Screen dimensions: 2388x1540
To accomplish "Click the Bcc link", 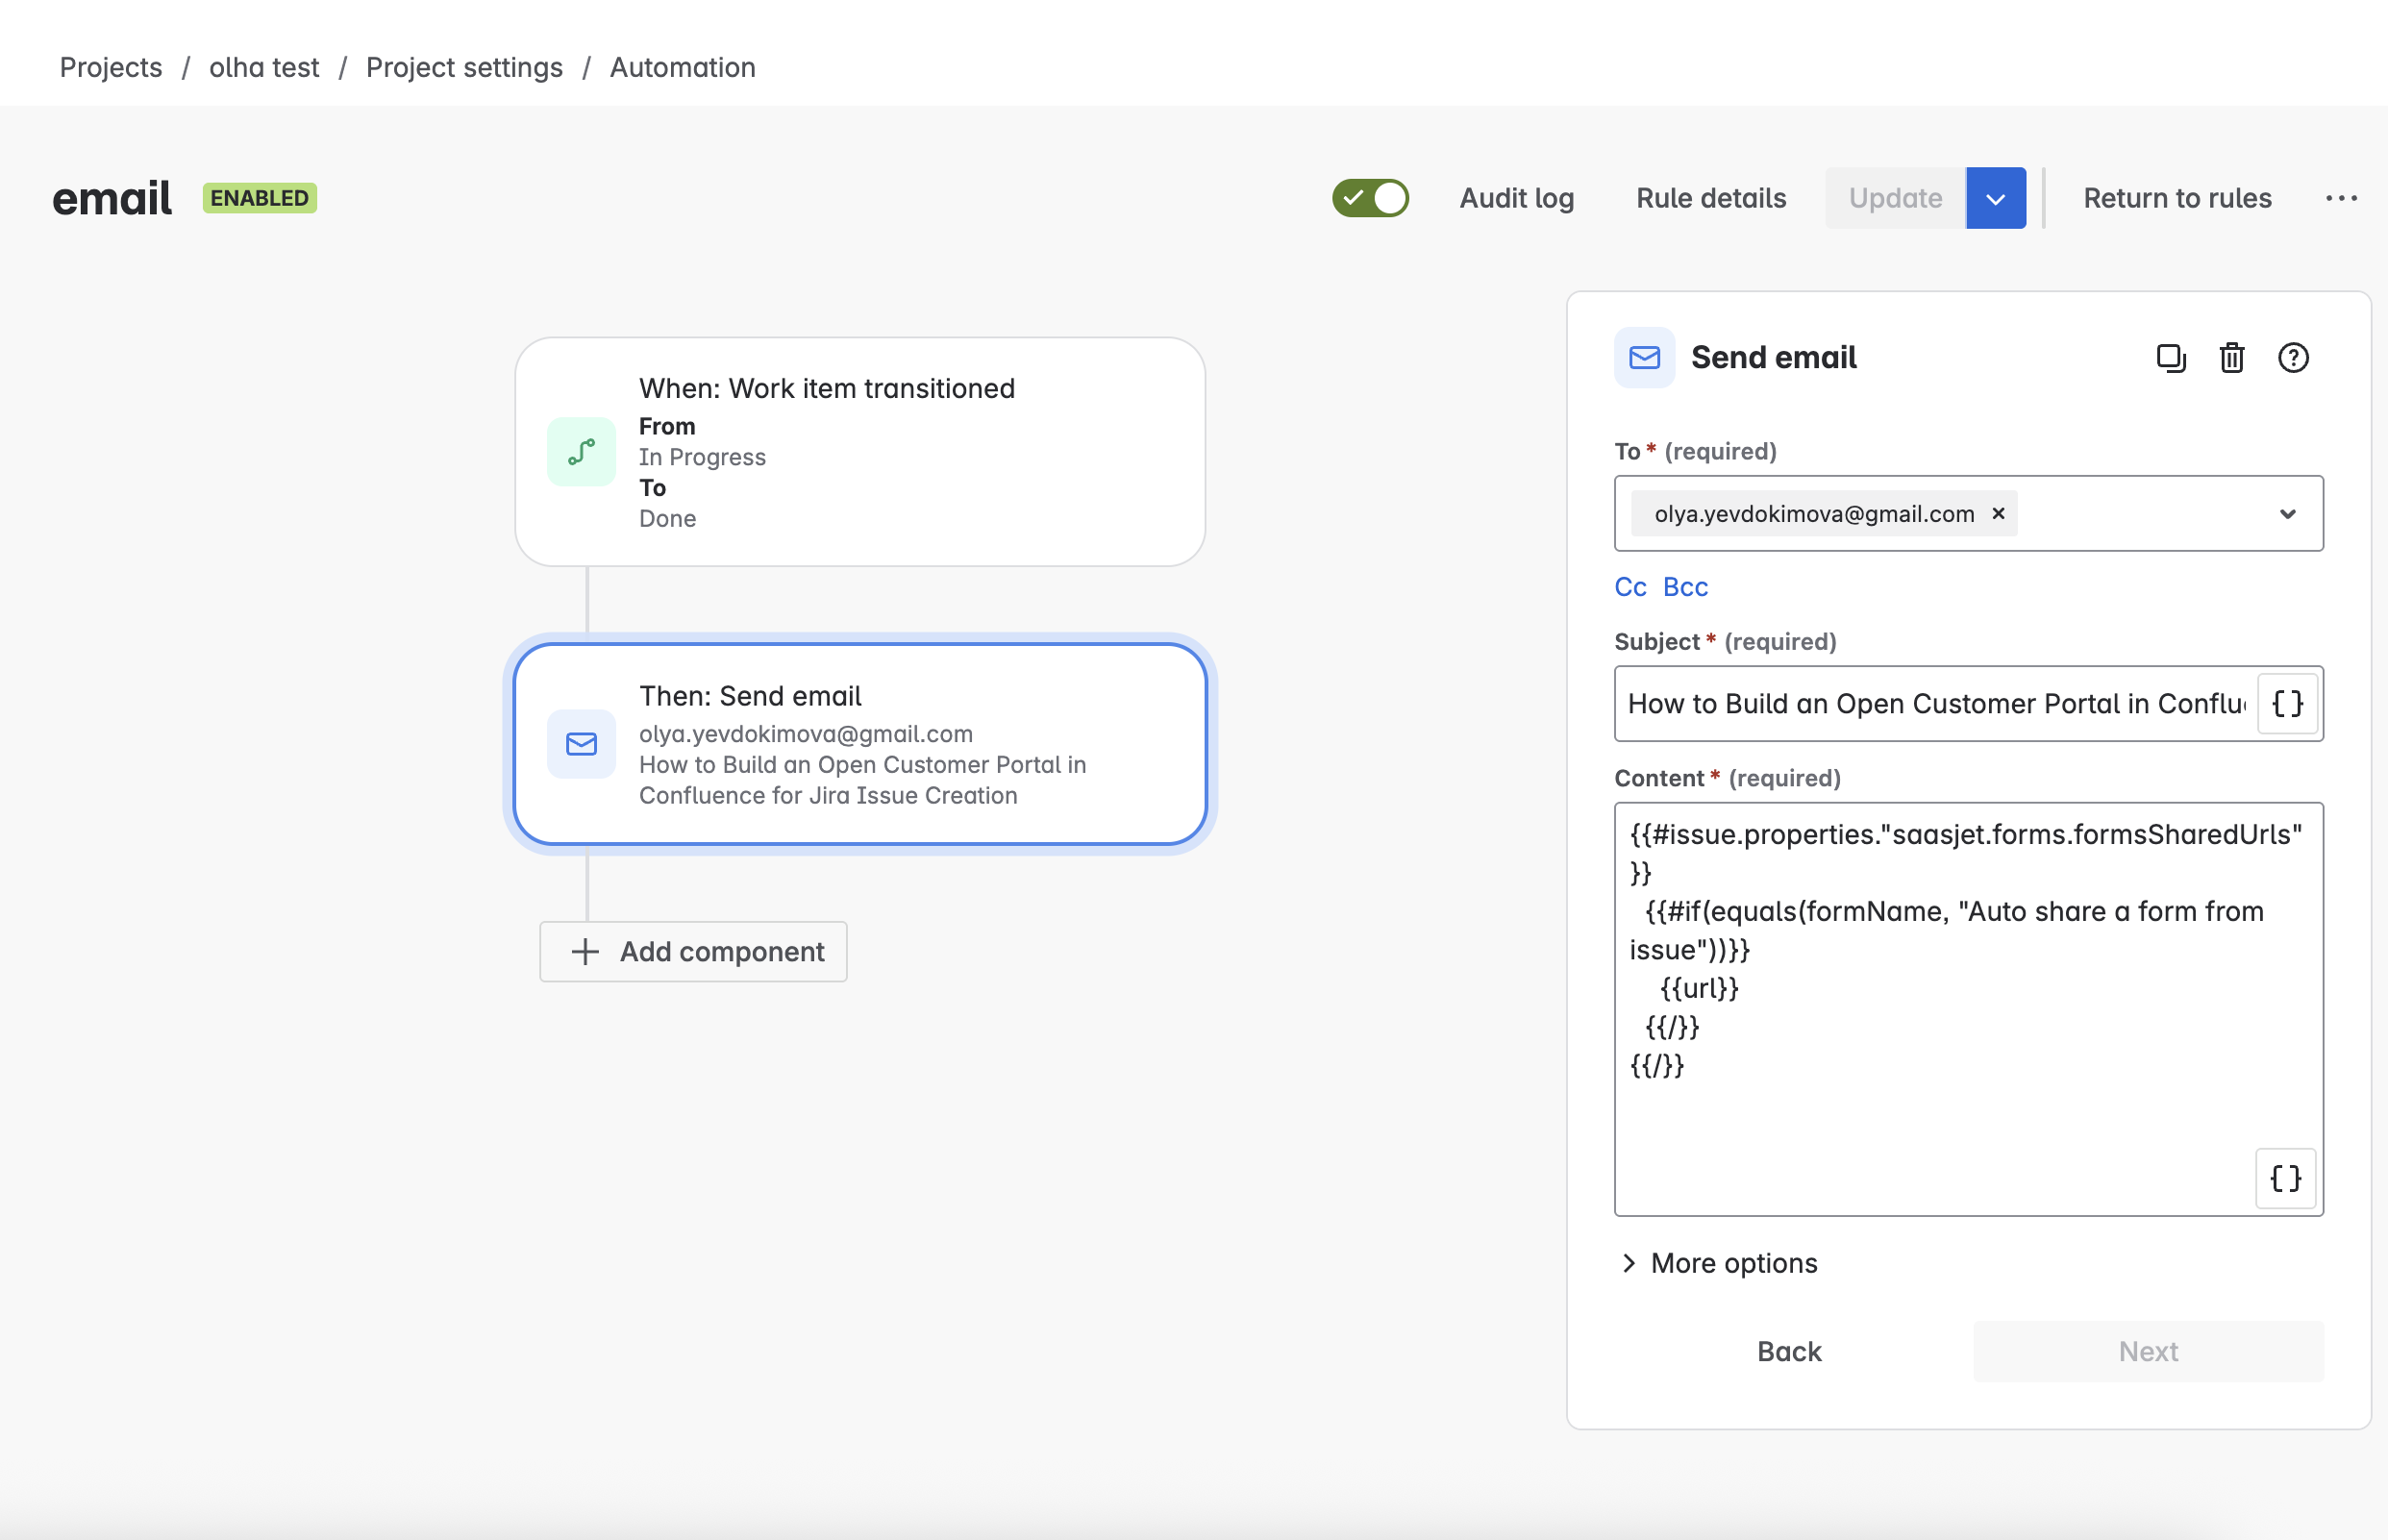I will coord(1685,587).
